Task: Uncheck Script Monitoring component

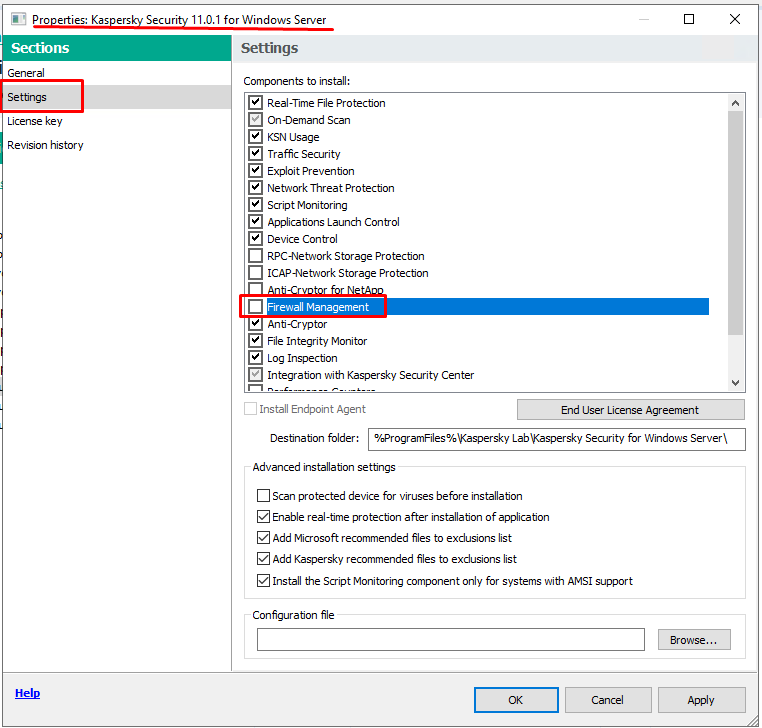Action: click(256, 205)
